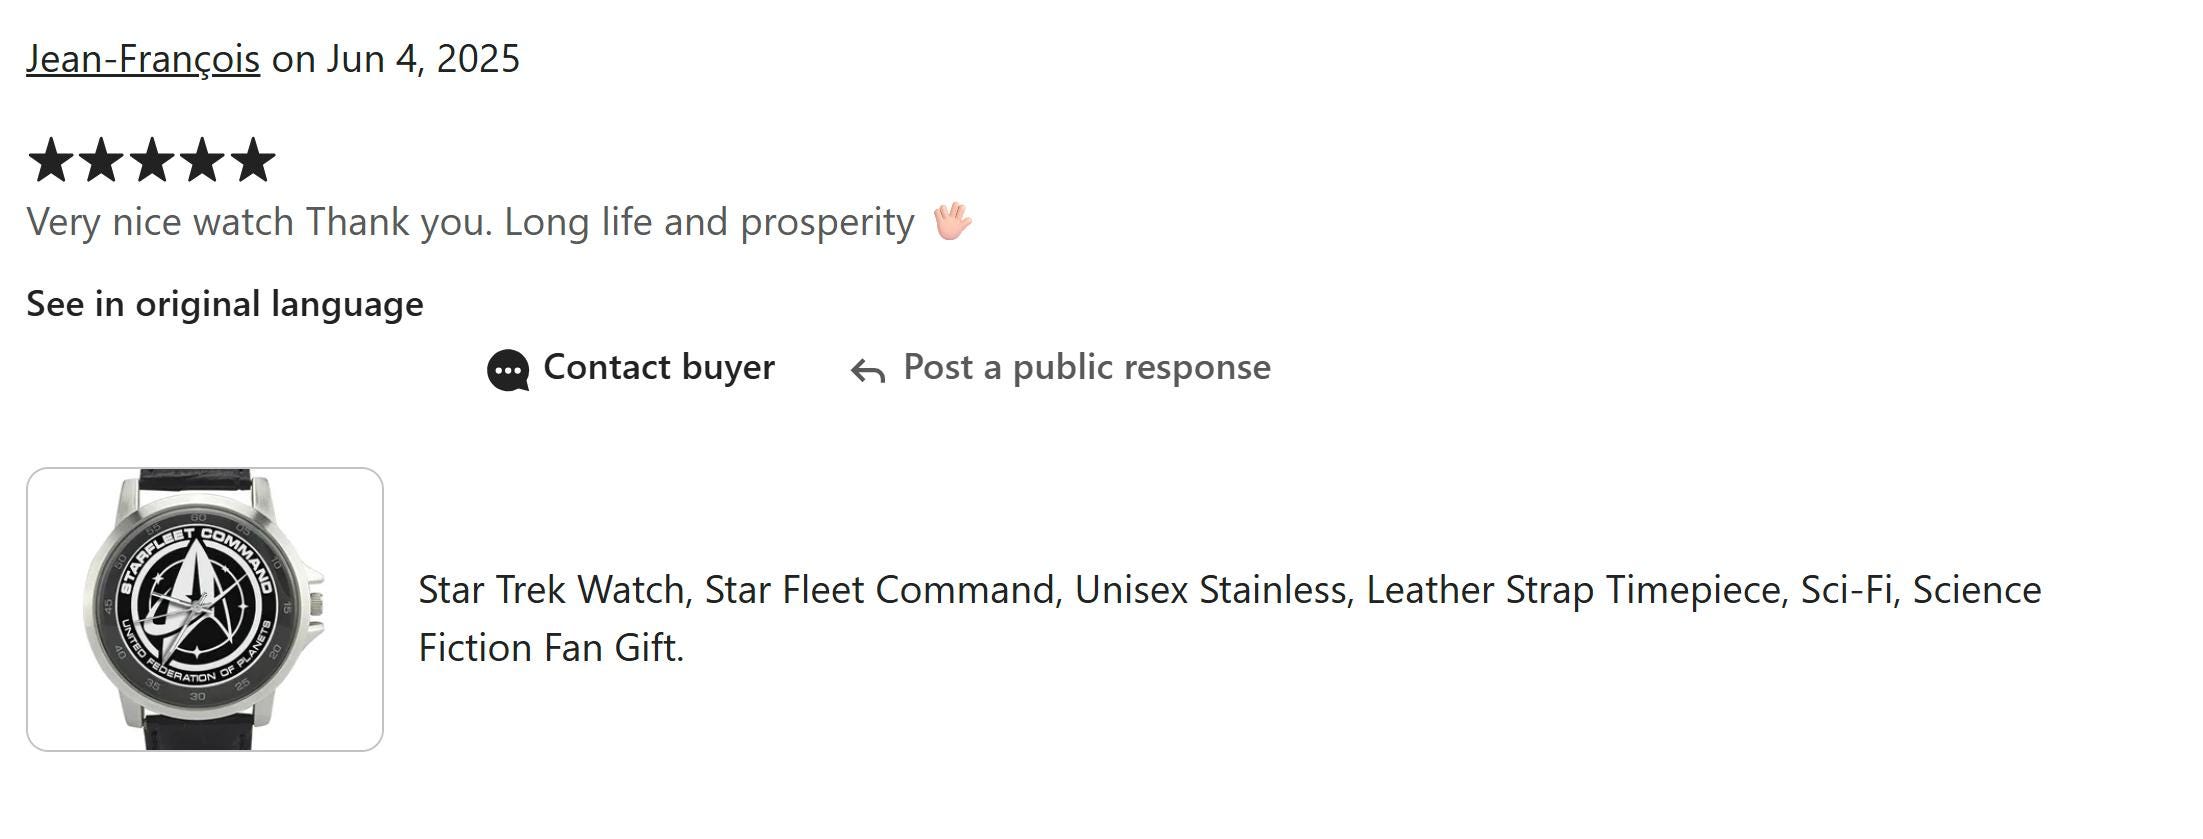Click the second review star
Screen dimensions: 2203x839
coord(101,160)
